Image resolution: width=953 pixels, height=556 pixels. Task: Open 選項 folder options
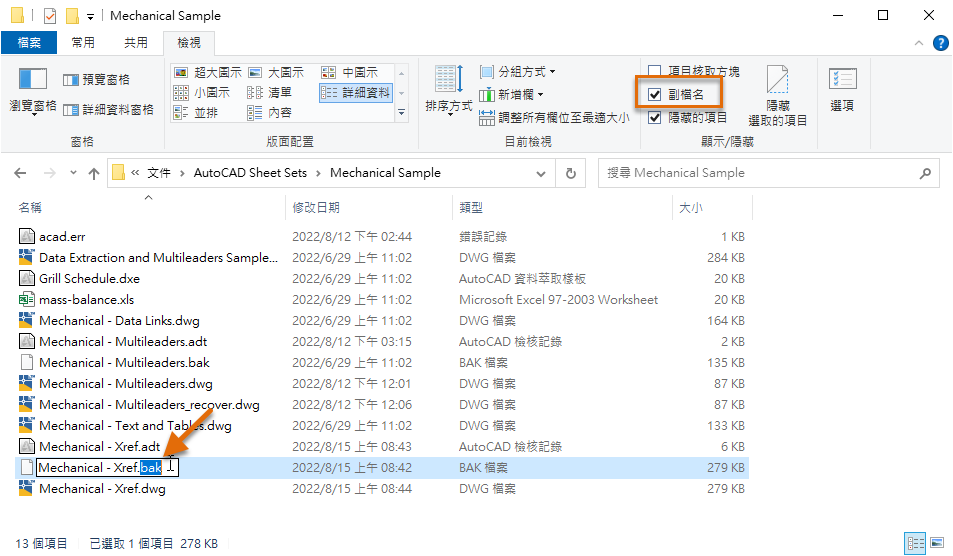tap(842, 90)
